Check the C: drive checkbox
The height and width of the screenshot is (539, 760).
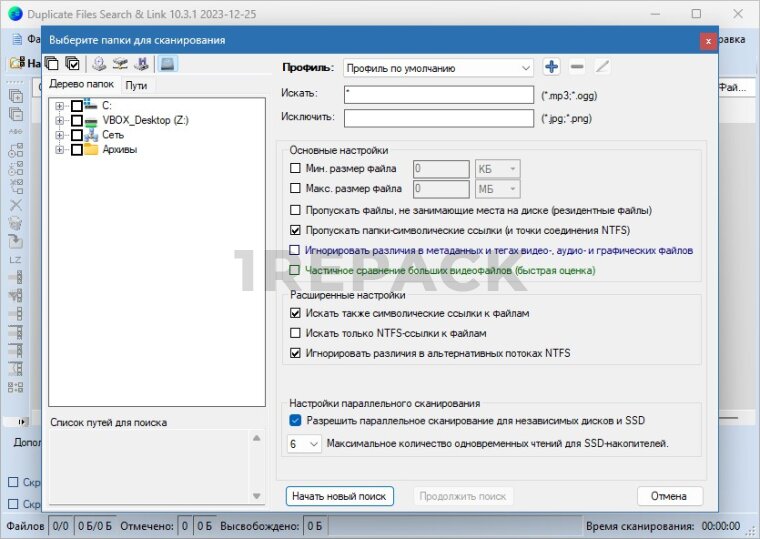pyautogui.click(x=77, y=105)
